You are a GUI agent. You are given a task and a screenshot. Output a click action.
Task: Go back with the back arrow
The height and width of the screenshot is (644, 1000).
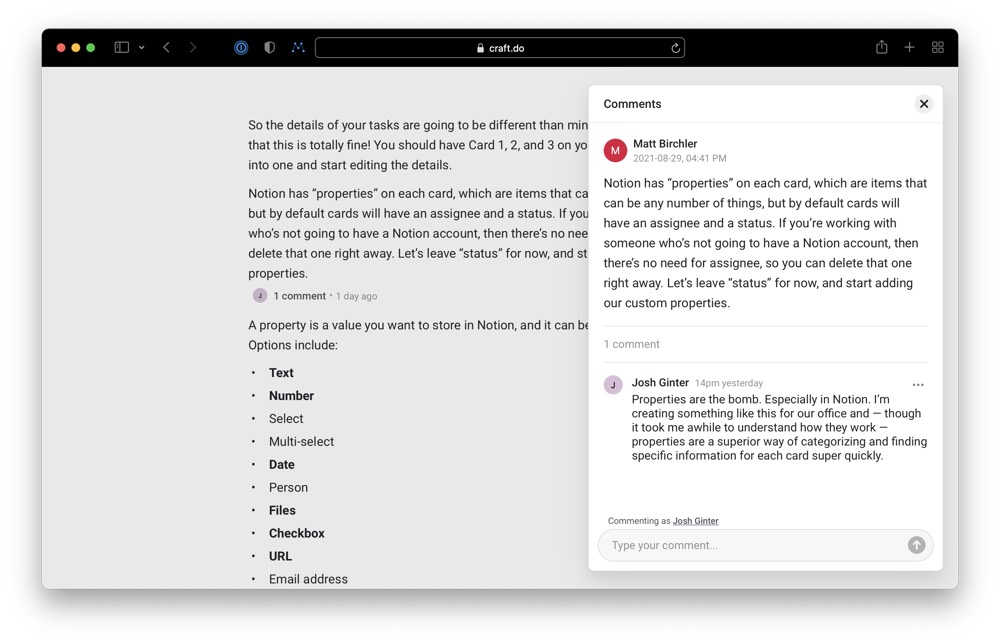coord(166,47)
